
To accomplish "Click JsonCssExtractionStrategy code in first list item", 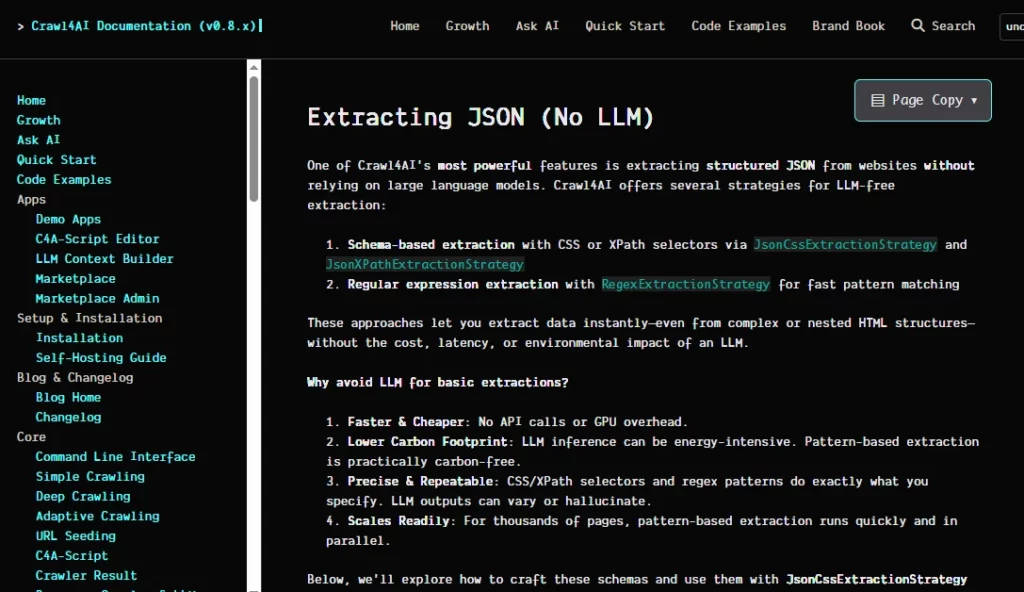I will pos(845,244).
